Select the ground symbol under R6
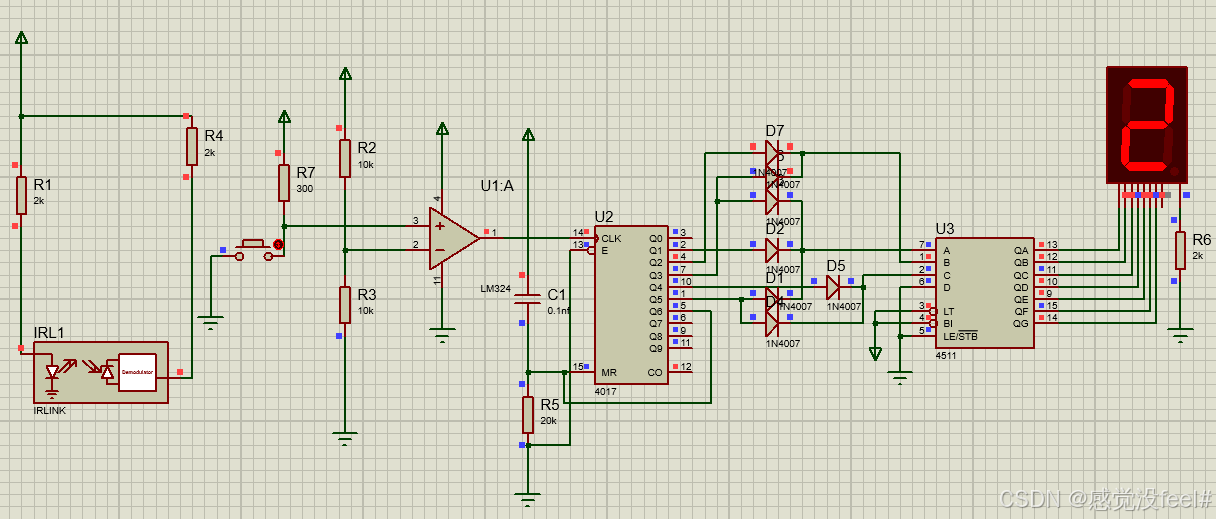 [1181, 335]
